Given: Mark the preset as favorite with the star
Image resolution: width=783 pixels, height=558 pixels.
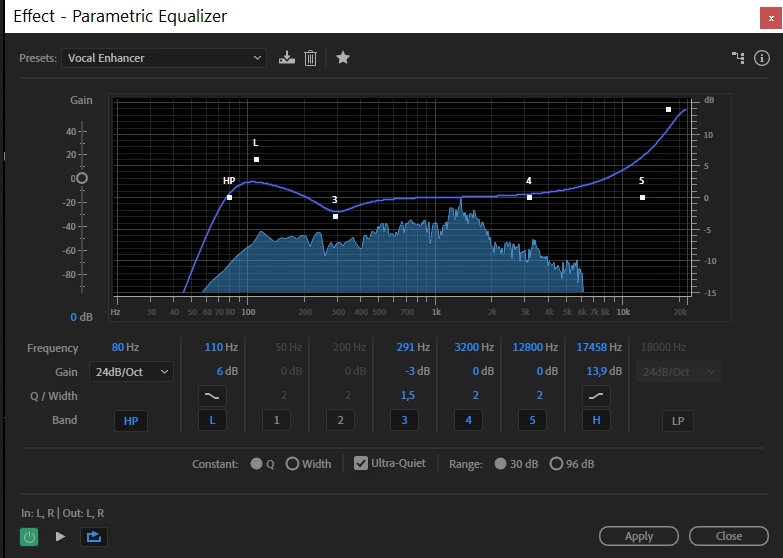Looking at the screenshot, I should point(343,58).
